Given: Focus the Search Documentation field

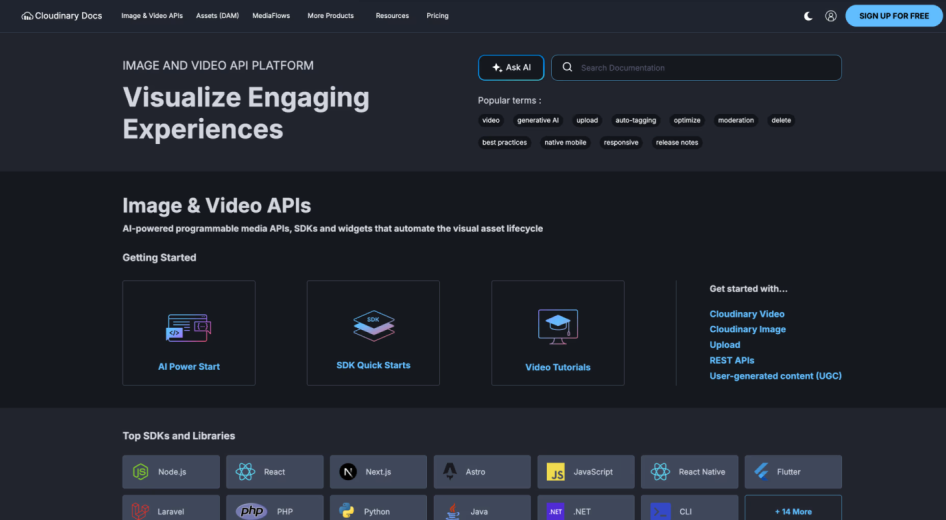Looking at the screenshot, I should click(x=696, y=68).
